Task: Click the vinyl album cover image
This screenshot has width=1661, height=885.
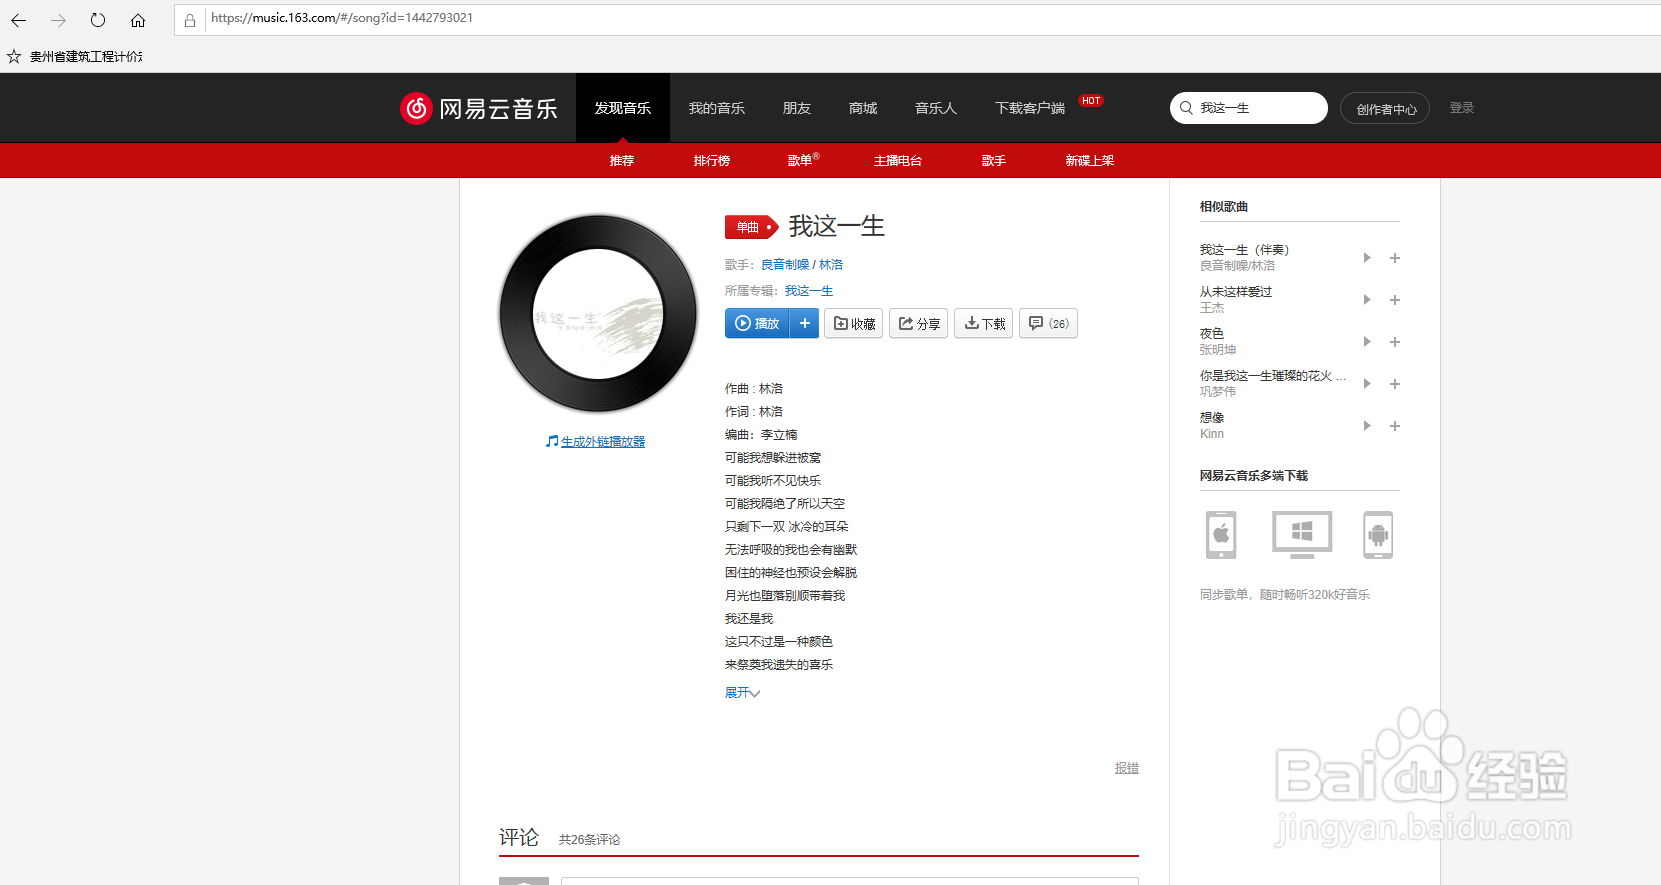Action: point(598,314)
